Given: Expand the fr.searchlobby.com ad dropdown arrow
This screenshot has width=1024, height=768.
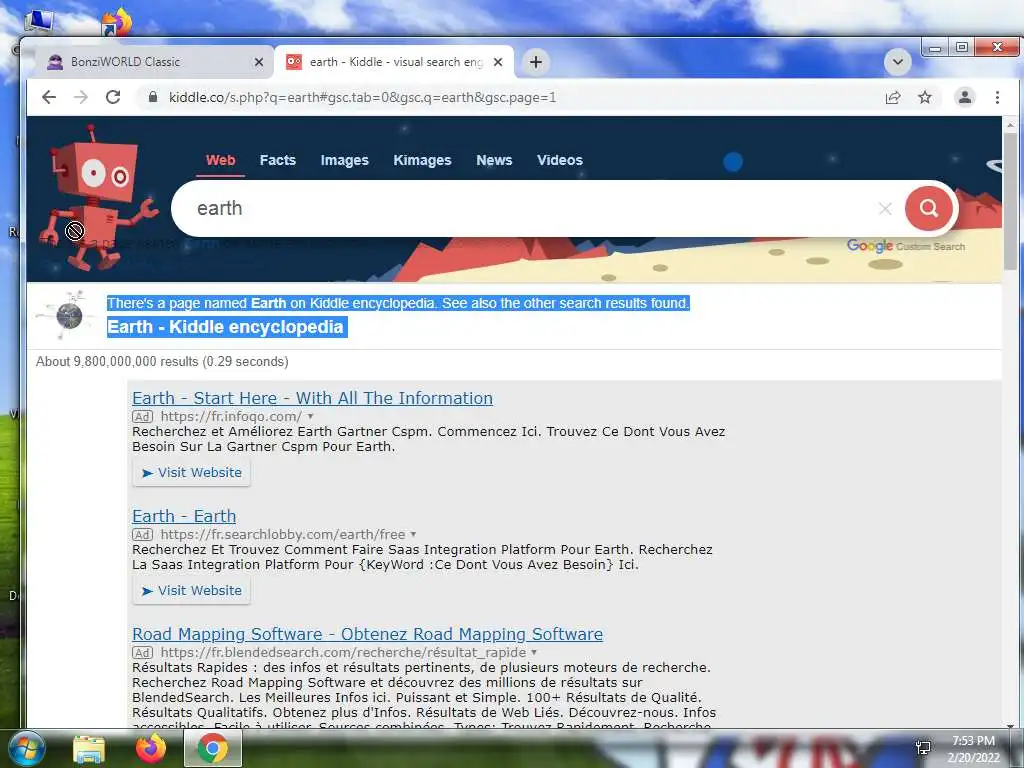Looking at the screenshot, I should 413,535.
